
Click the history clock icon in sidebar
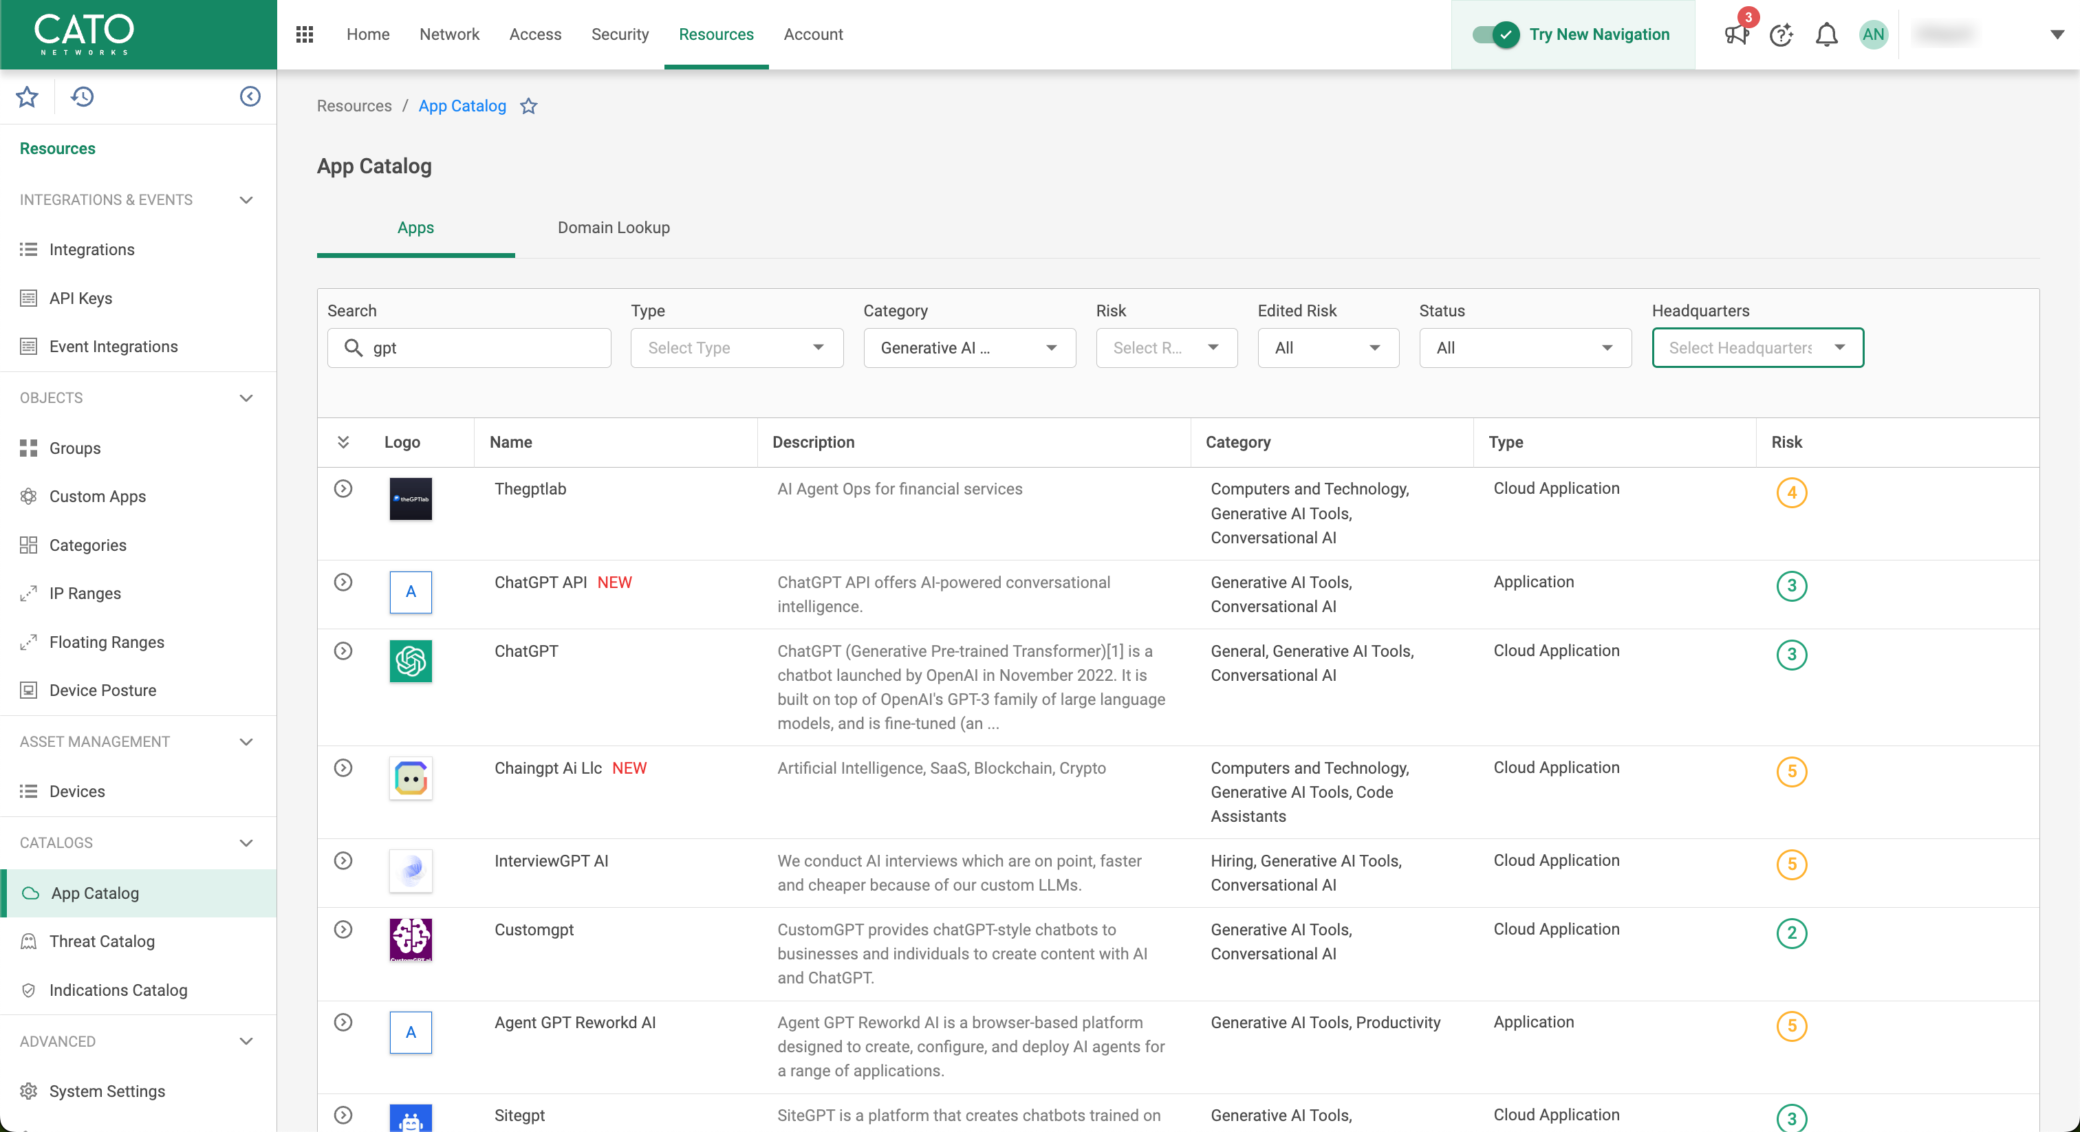point(82,96)
